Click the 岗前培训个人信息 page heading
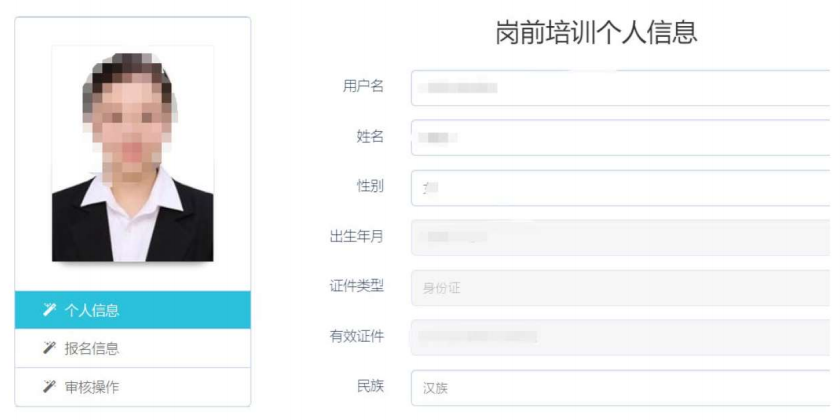This screenshot has width=840, height=420. coord(597,33)
